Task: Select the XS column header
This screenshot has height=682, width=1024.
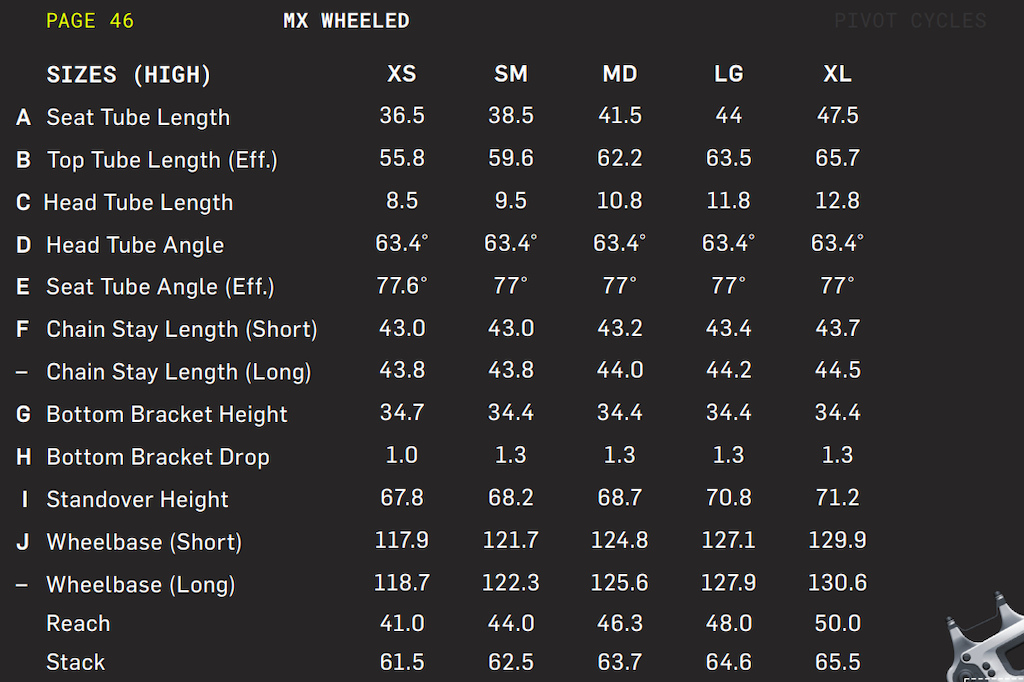Action: pos(402,74)
